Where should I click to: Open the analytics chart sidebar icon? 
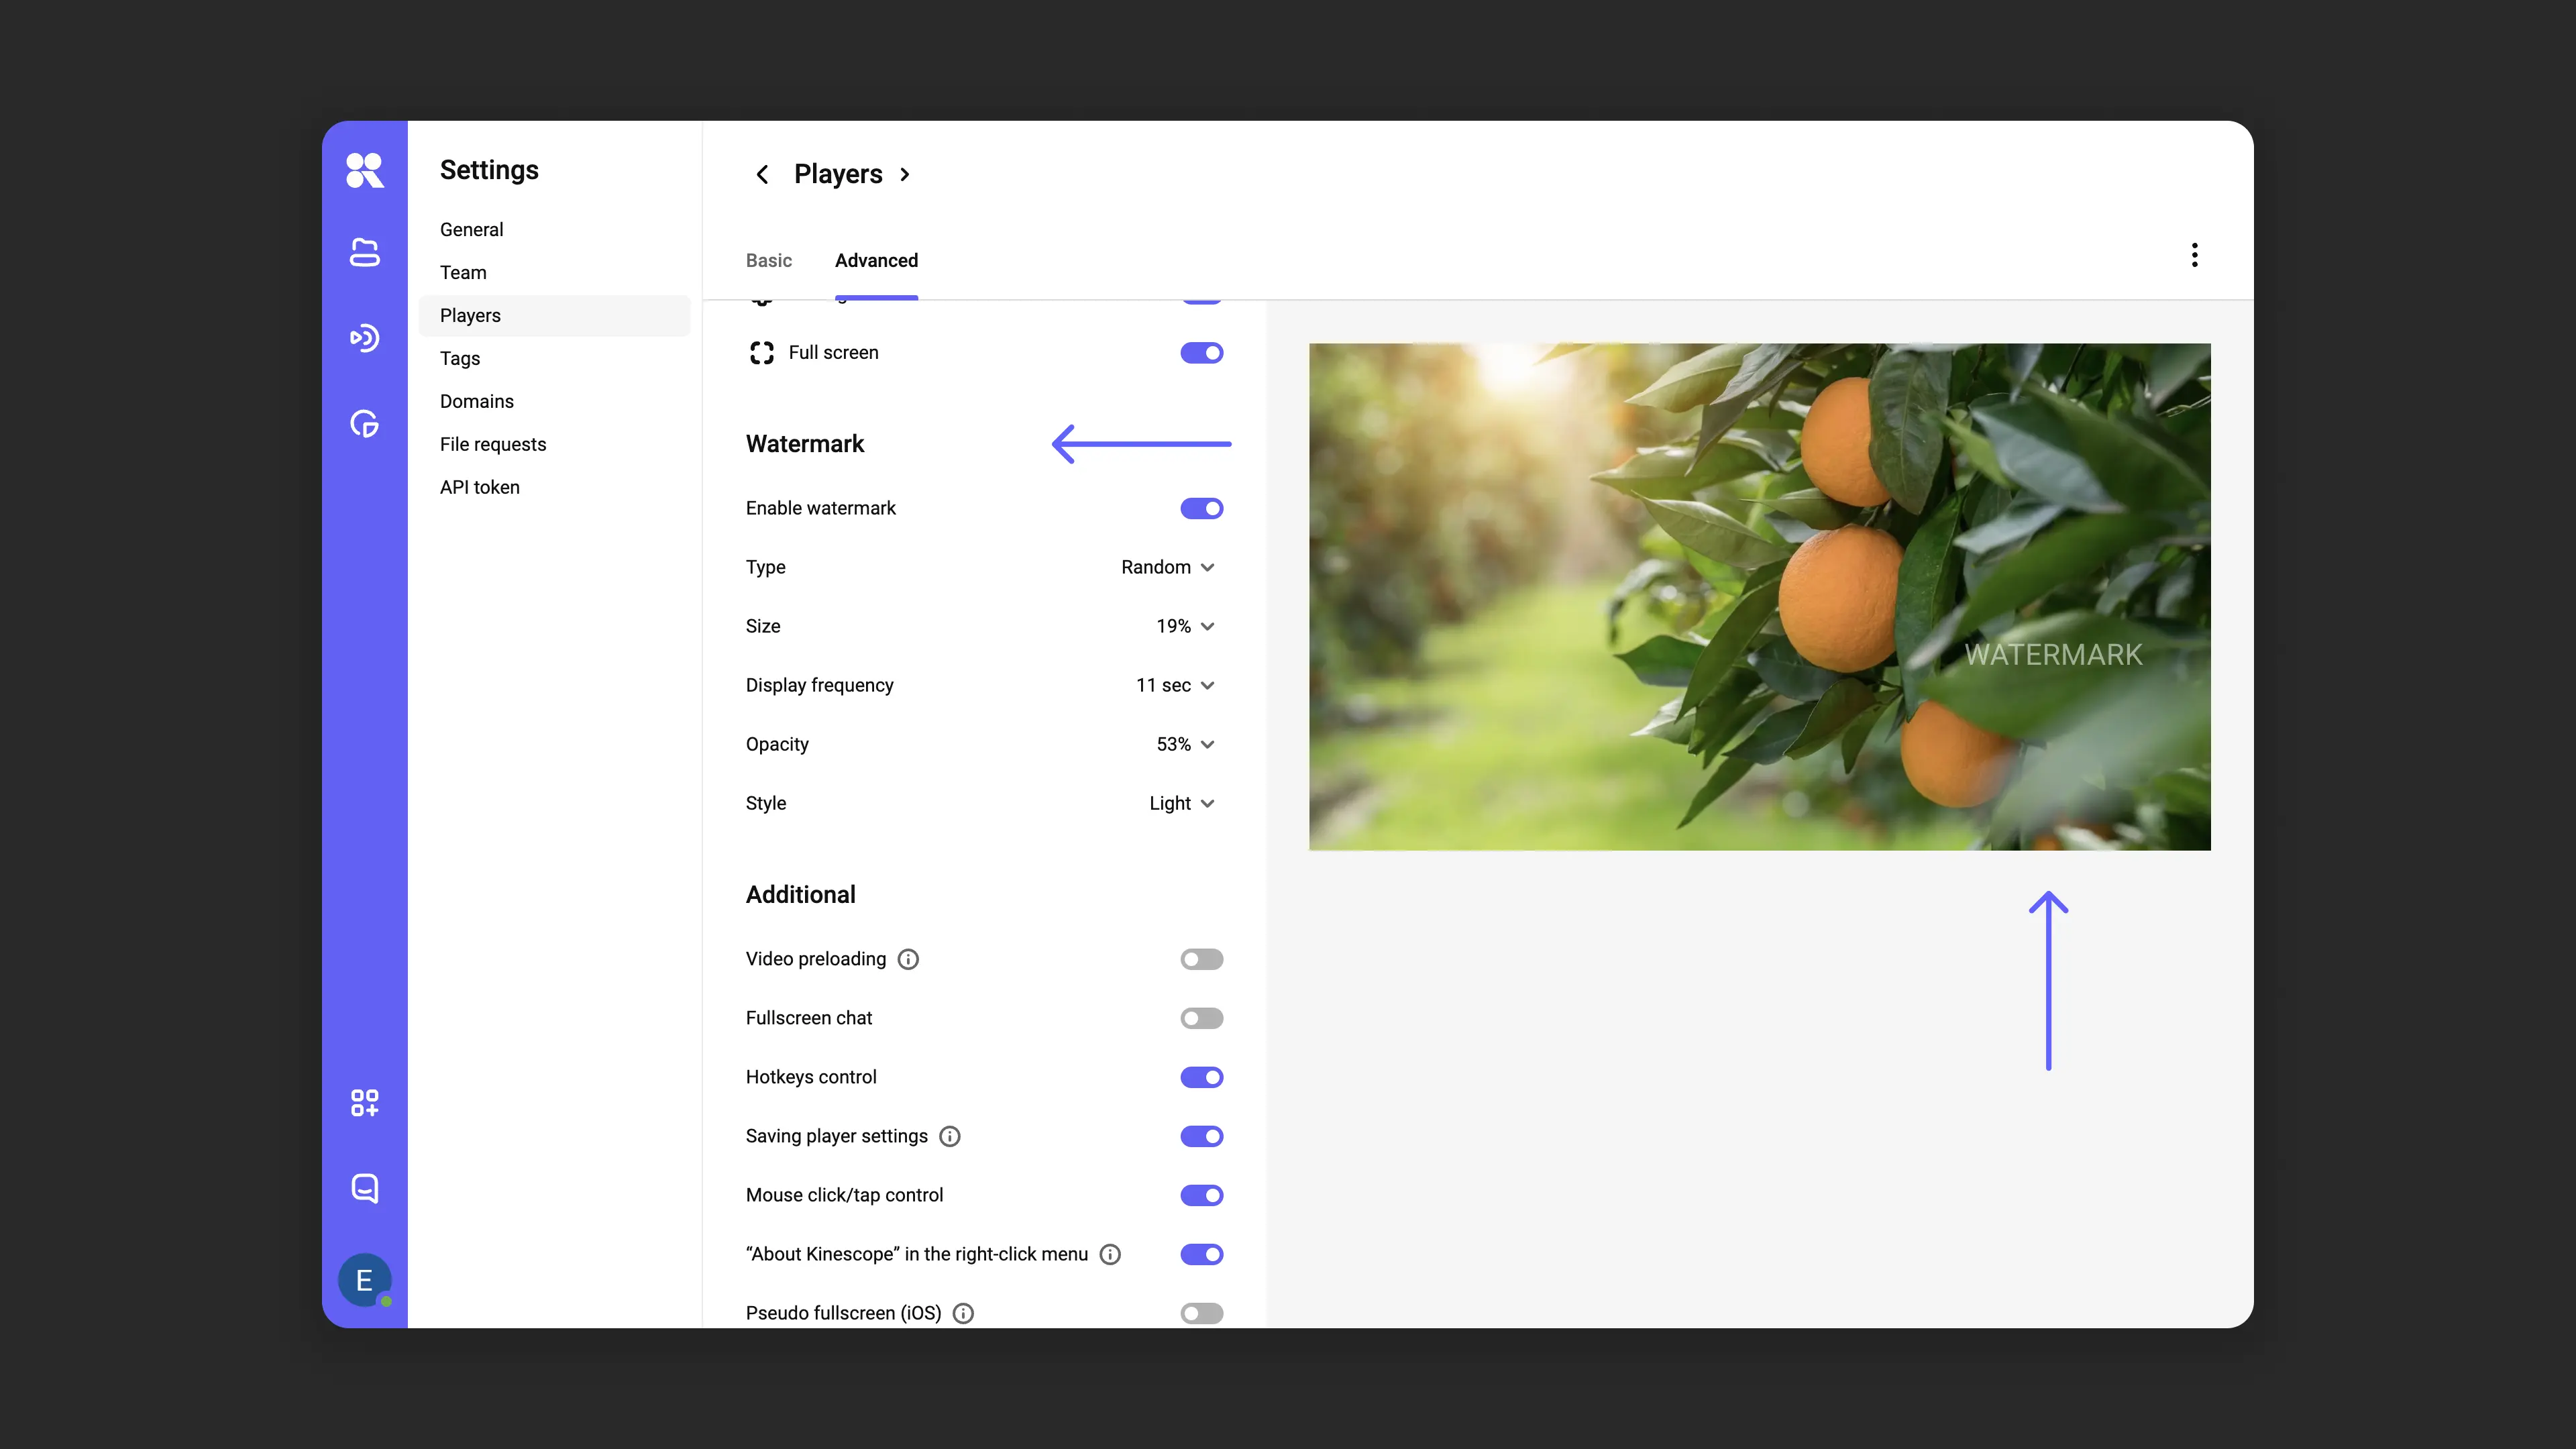click(x=364, y=424)
